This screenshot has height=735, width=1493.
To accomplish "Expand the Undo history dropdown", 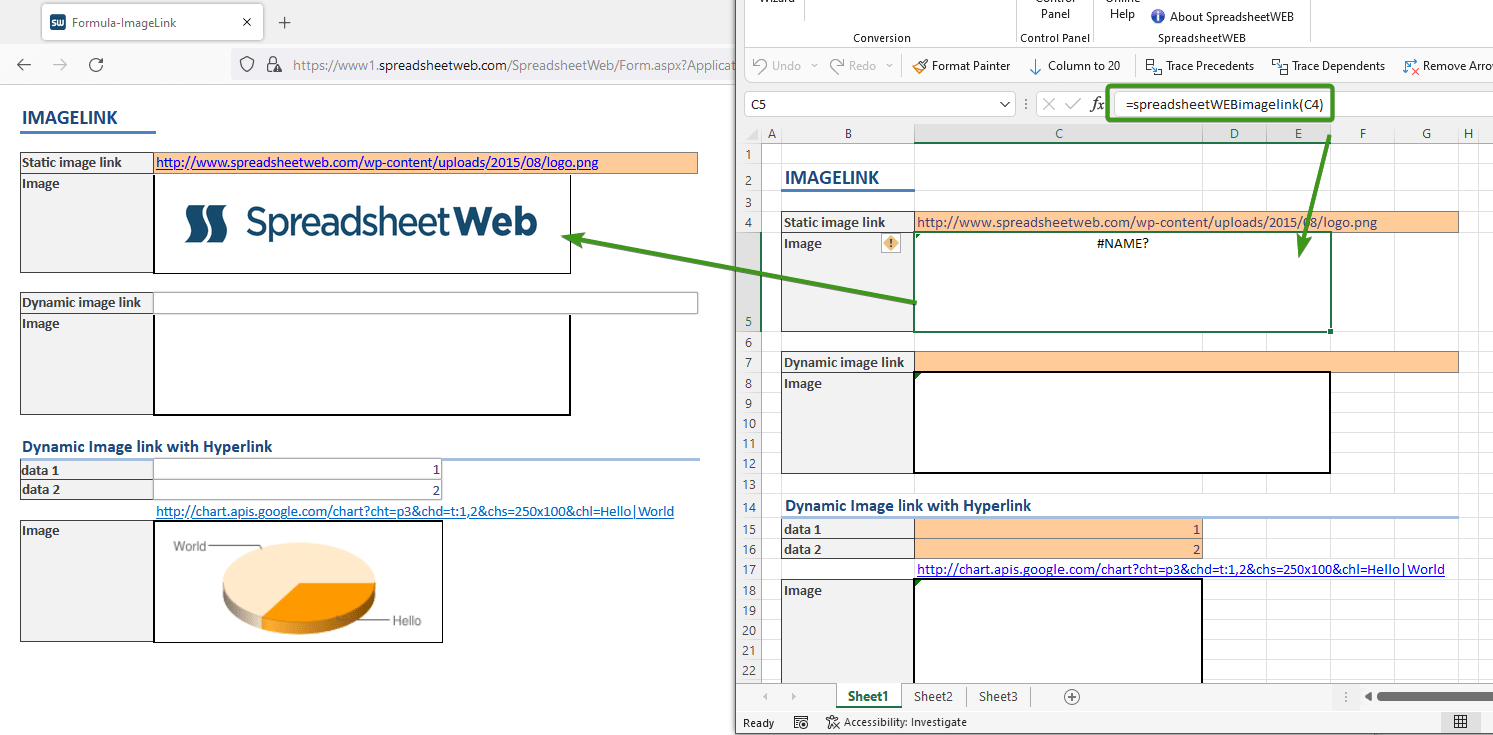I will click(x=815, y=66).
